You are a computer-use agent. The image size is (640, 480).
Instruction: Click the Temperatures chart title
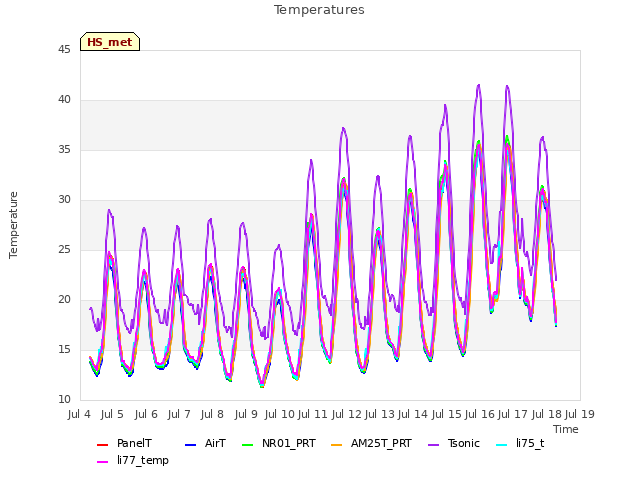319,10
